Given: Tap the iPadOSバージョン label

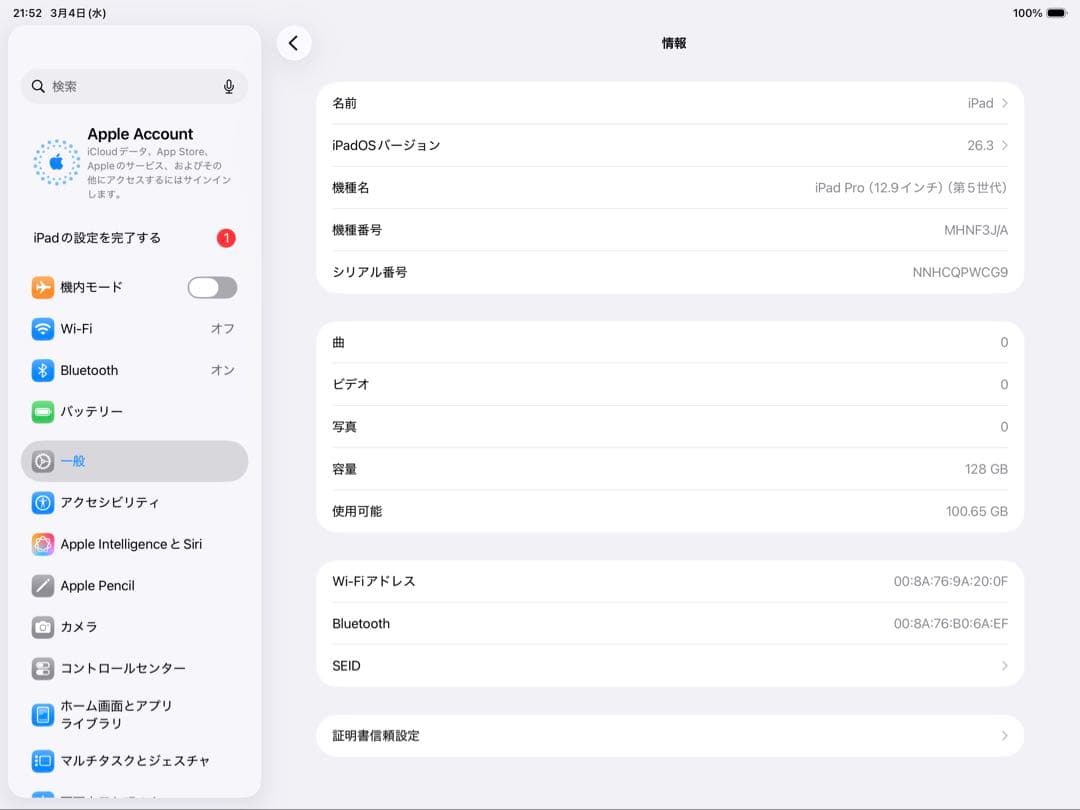Looking at the screenshot, I should click(x=386, y=145).
